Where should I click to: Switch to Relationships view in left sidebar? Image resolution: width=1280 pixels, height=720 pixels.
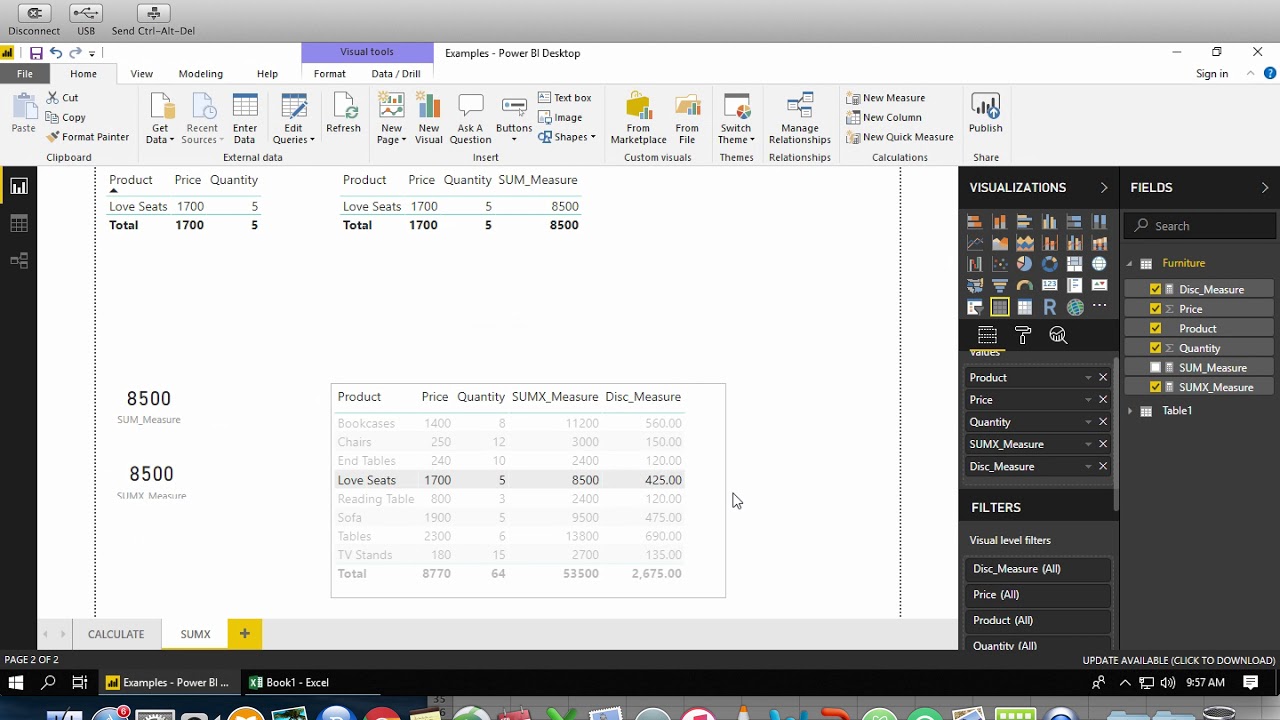point(18,261)
